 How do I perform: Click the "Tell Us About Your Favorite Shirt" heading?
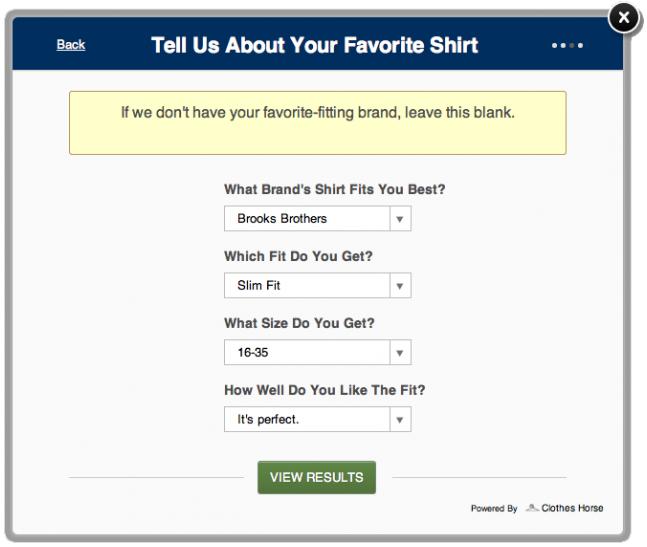[314, 45]
